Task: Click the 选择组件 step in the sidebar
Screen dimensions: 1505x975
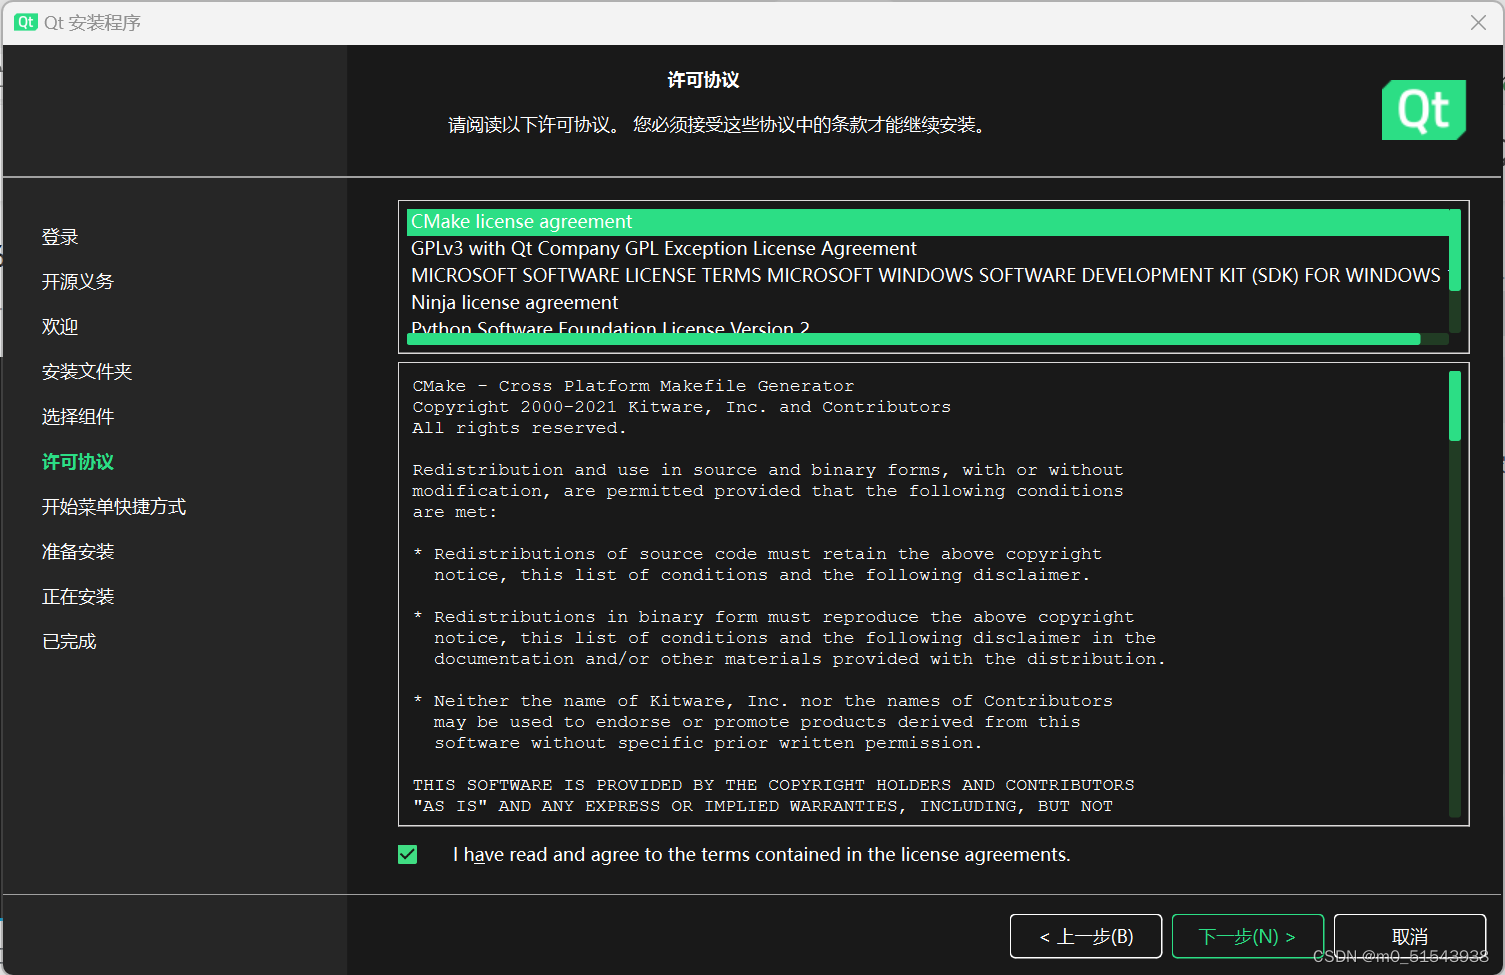Action: pyautogui.click(x=78, y=417)
